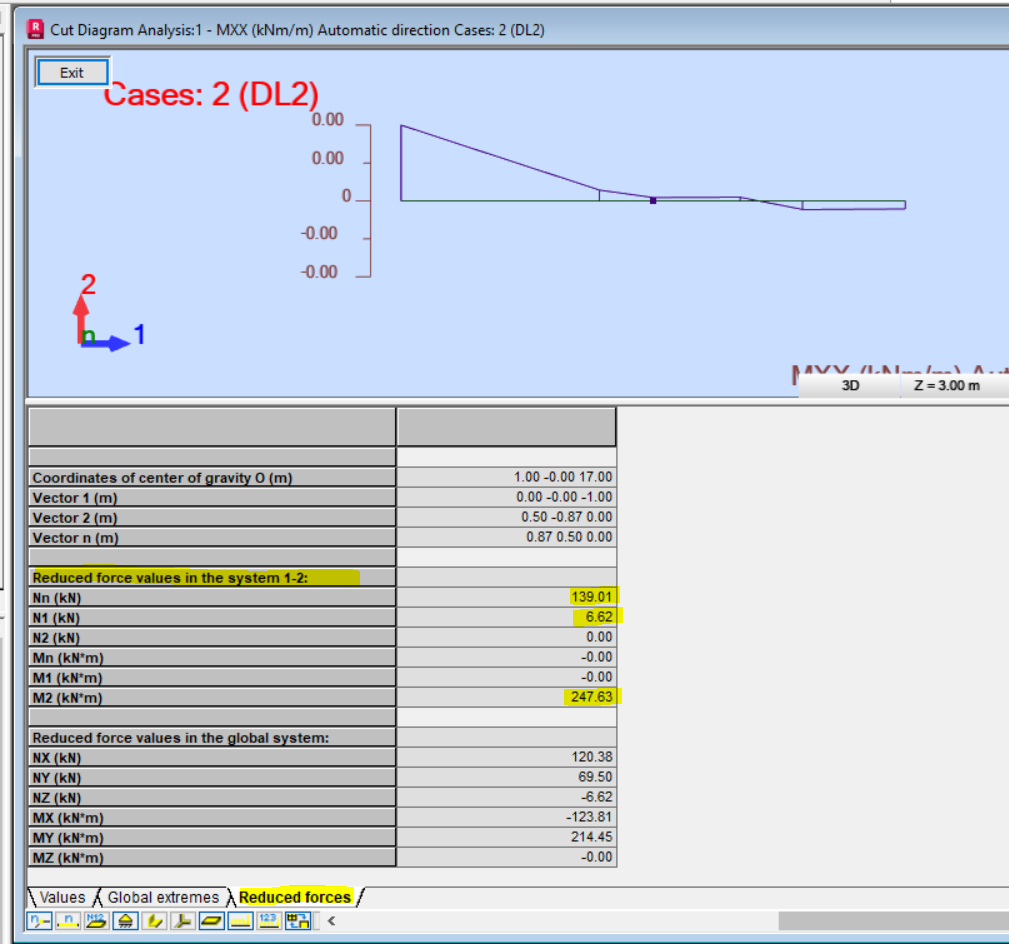Select the flat filled panel diagram icon

(x=210, y=921)
